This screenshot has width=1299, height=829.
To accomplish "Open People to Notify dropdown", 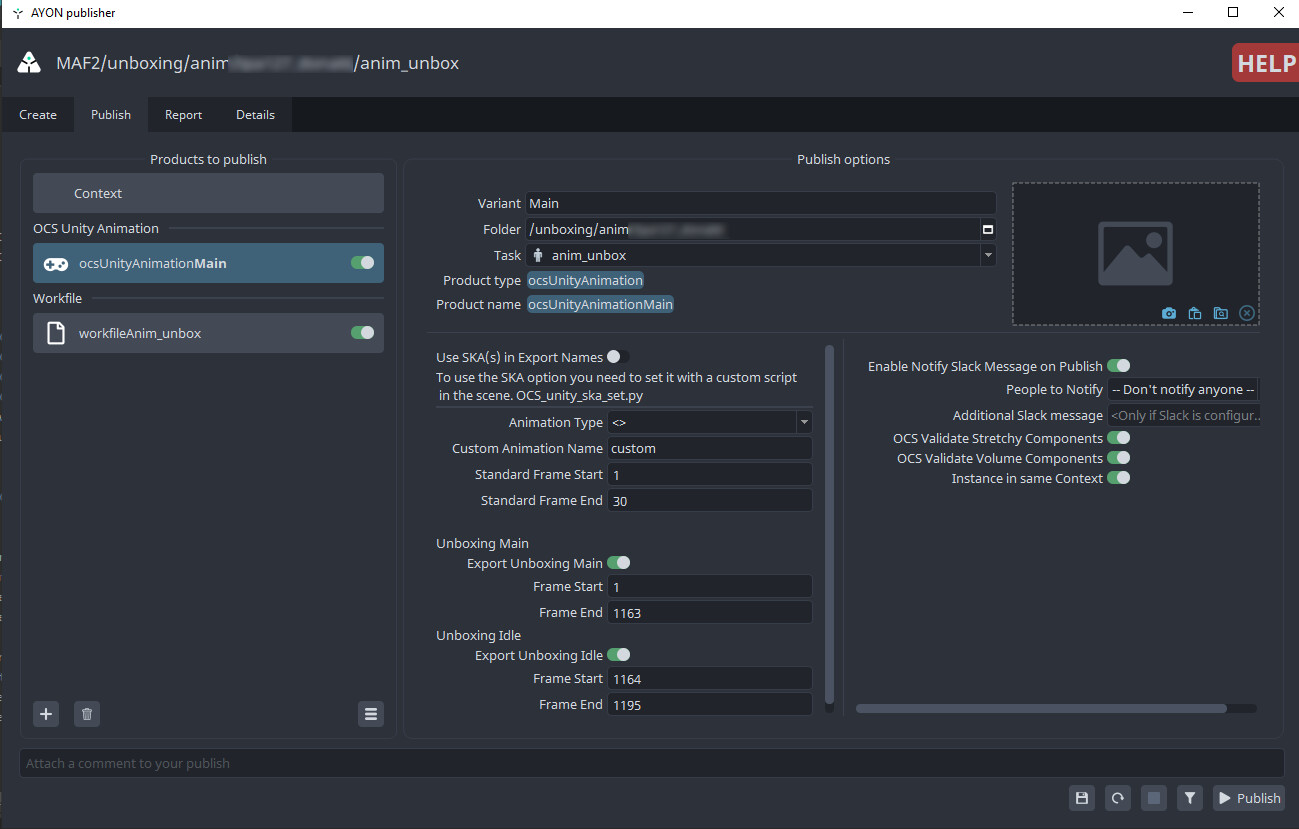I will [1184, 389].
